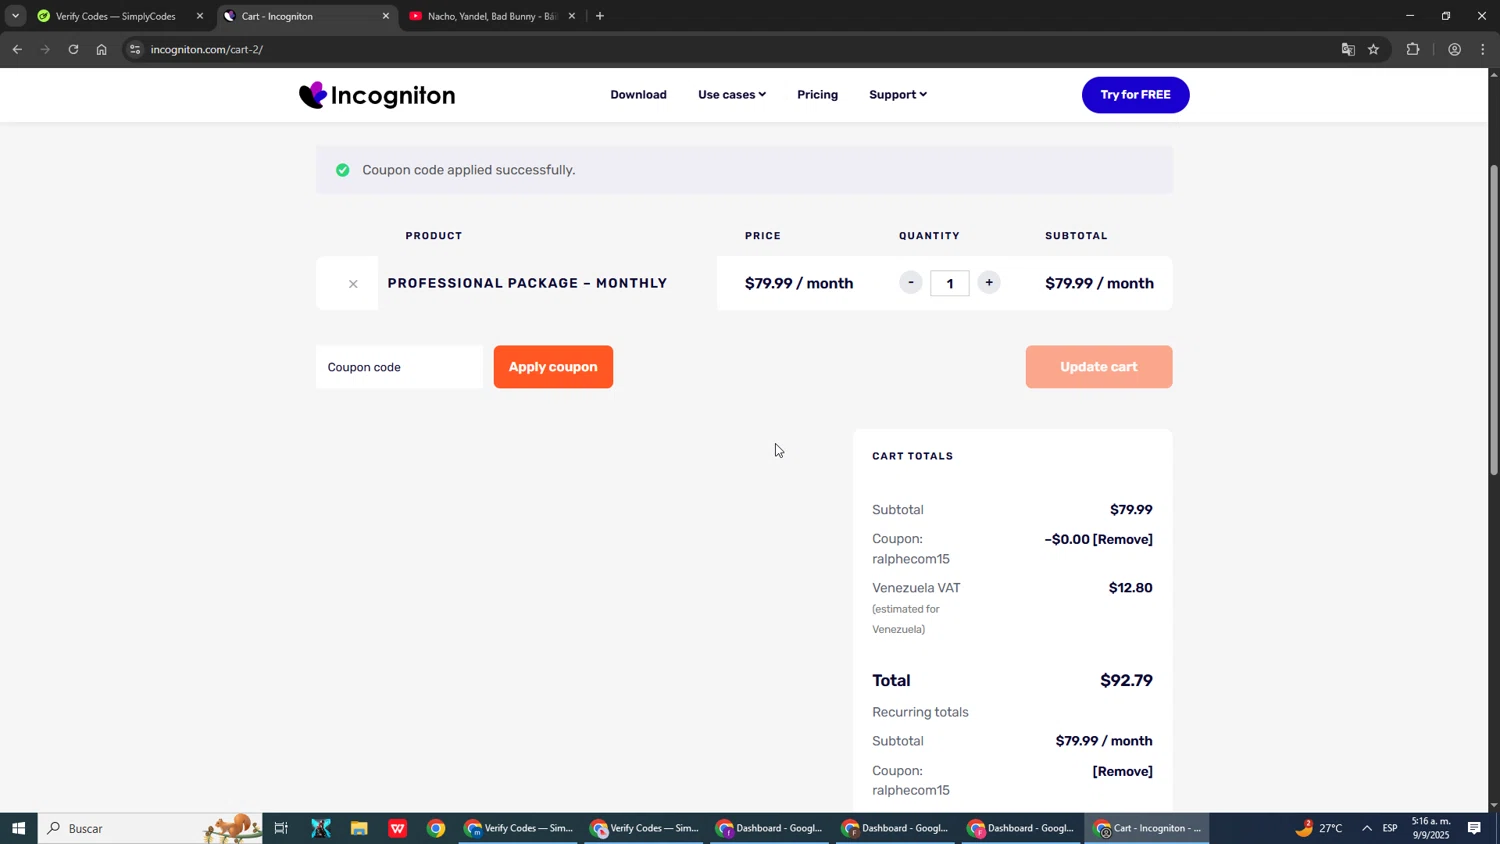Reload the current page
Viewport: 1500px width, 844px height.
[x=73, y=49]
